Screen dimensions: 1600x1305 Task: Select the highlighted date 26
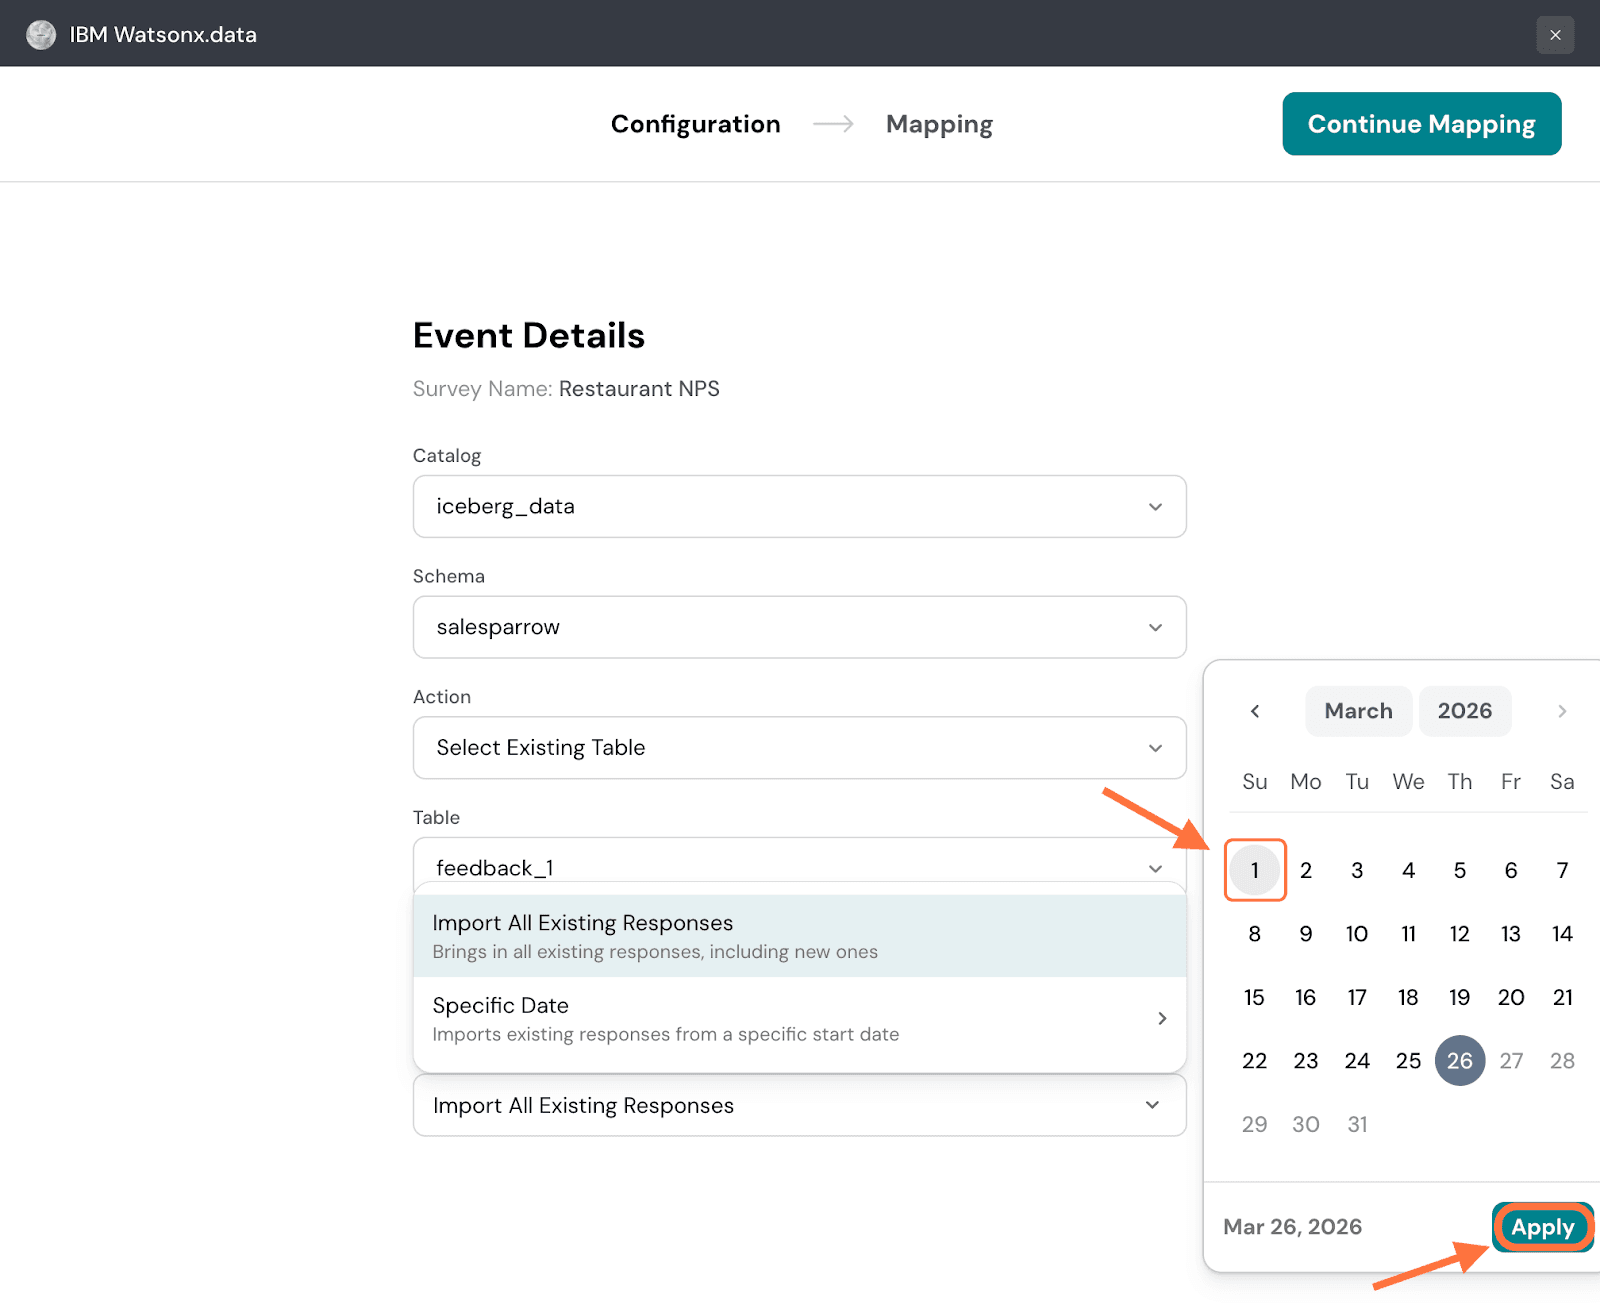pyautogui.click(x=1459, y=1061)
